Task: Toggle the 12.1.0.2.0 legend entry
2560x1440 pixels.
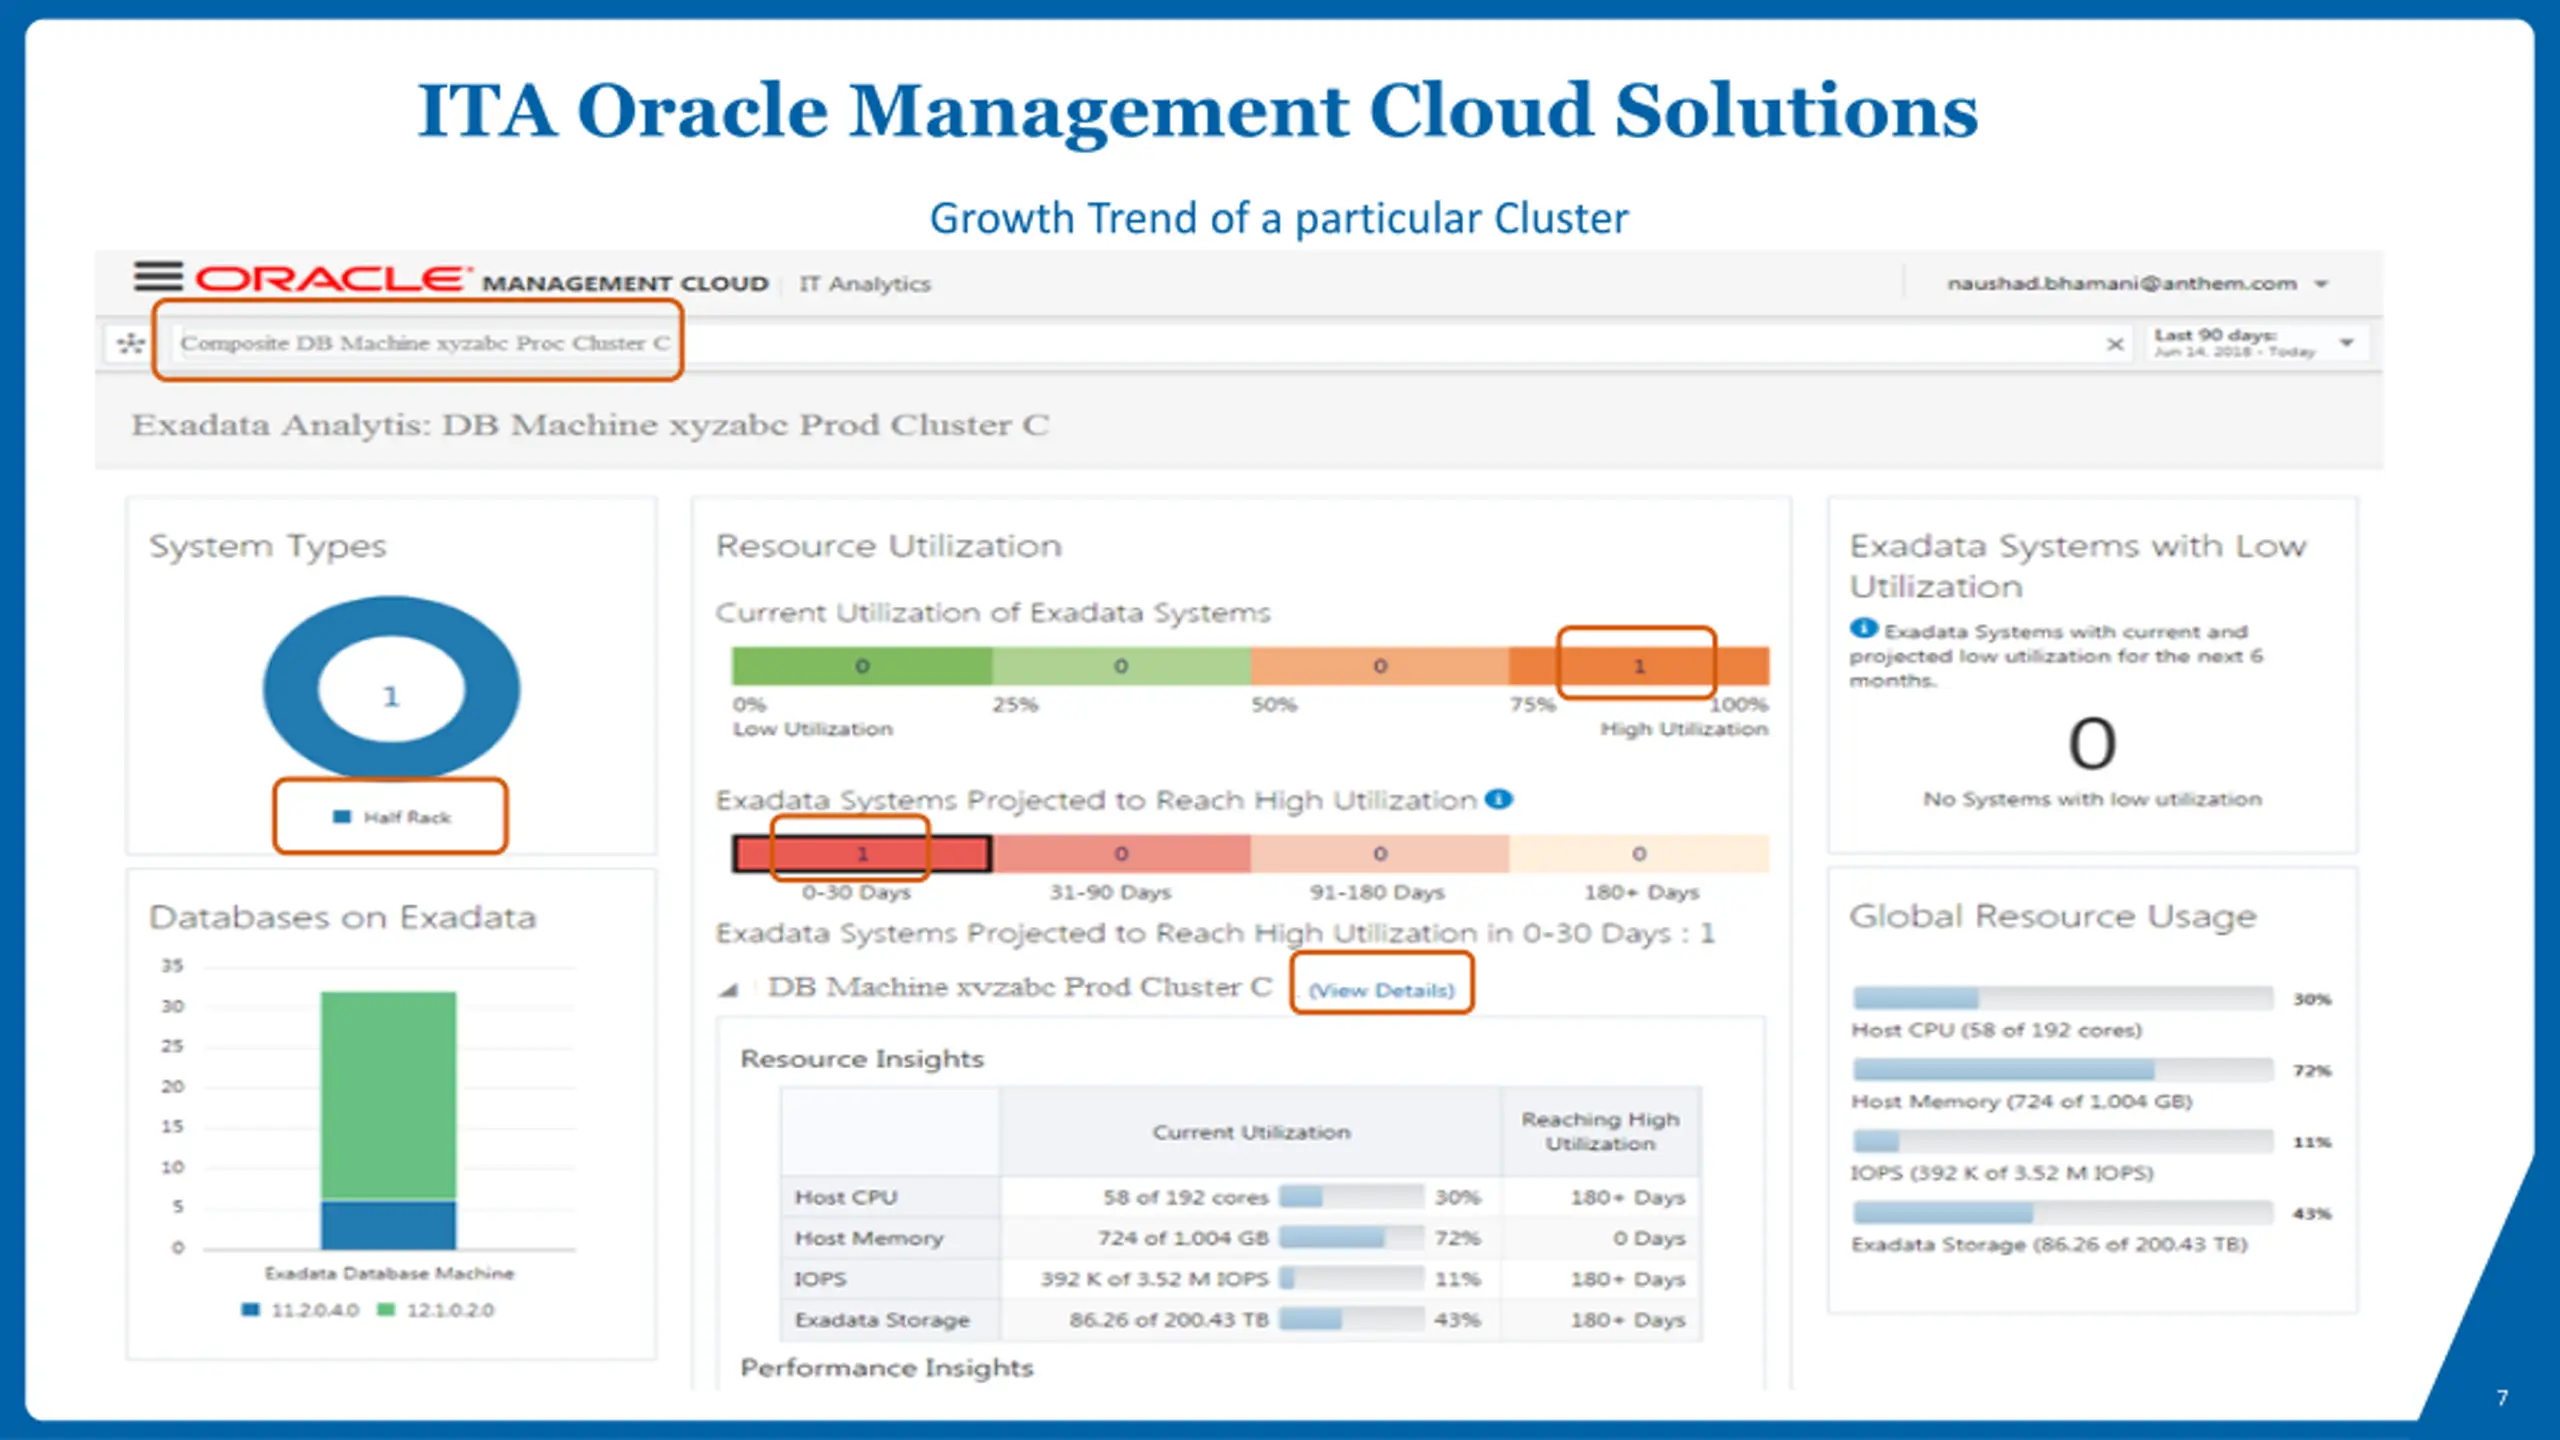Action: tap(435, 1310)
